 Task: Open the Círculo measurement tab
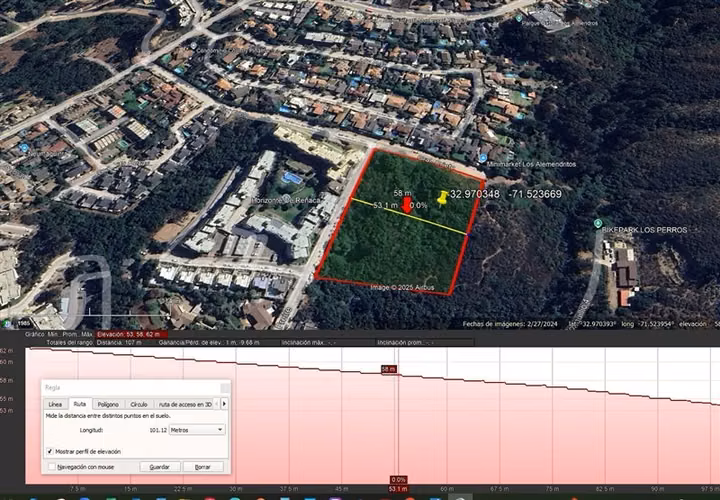point(139,404)
